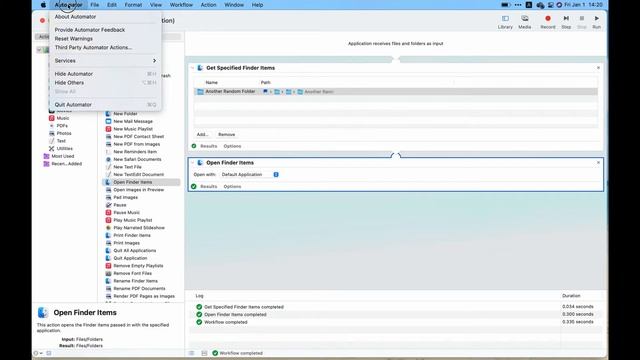
Task: Open the Media browser
Action: pyautogui.click(x=524, y=22)
